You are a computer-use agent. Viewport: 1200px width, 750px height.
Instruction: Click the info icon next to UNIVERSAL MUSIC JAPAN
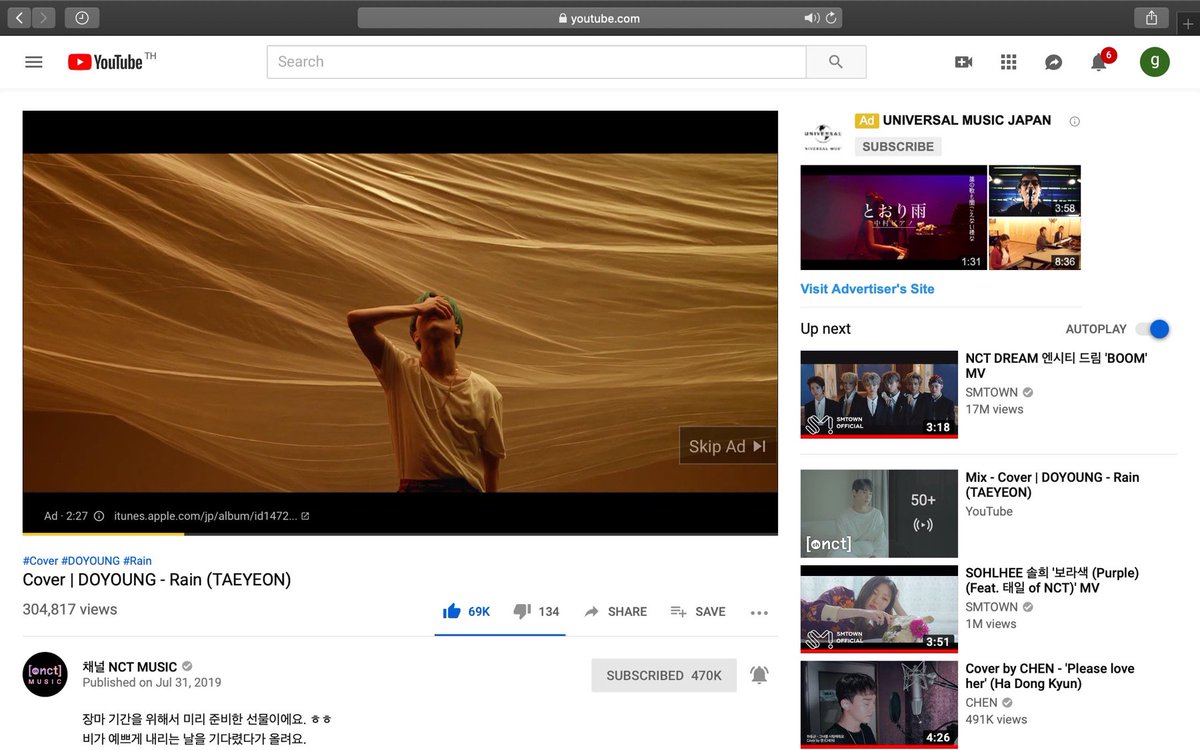tap(1075, 121)
